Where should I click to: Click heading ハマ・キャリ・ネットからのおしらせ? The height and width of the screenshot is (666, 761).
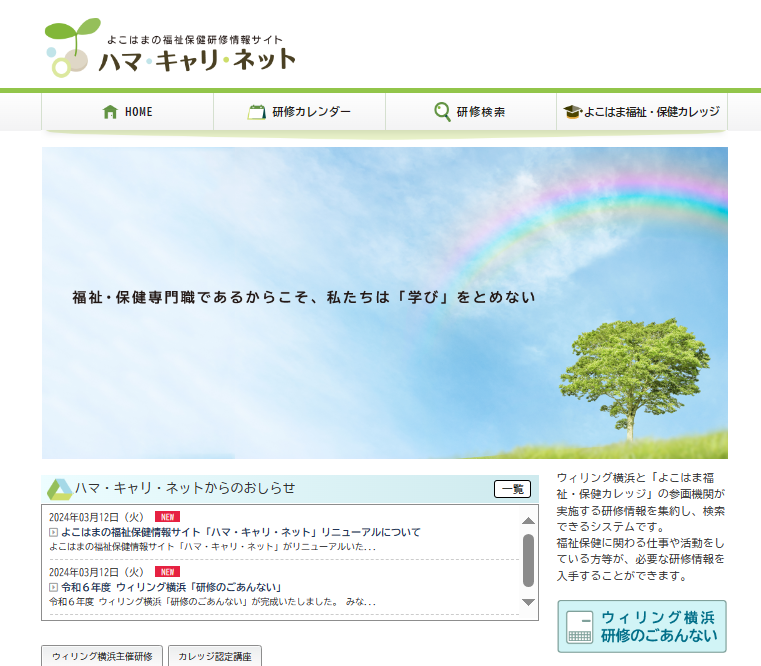coord(185,488)
